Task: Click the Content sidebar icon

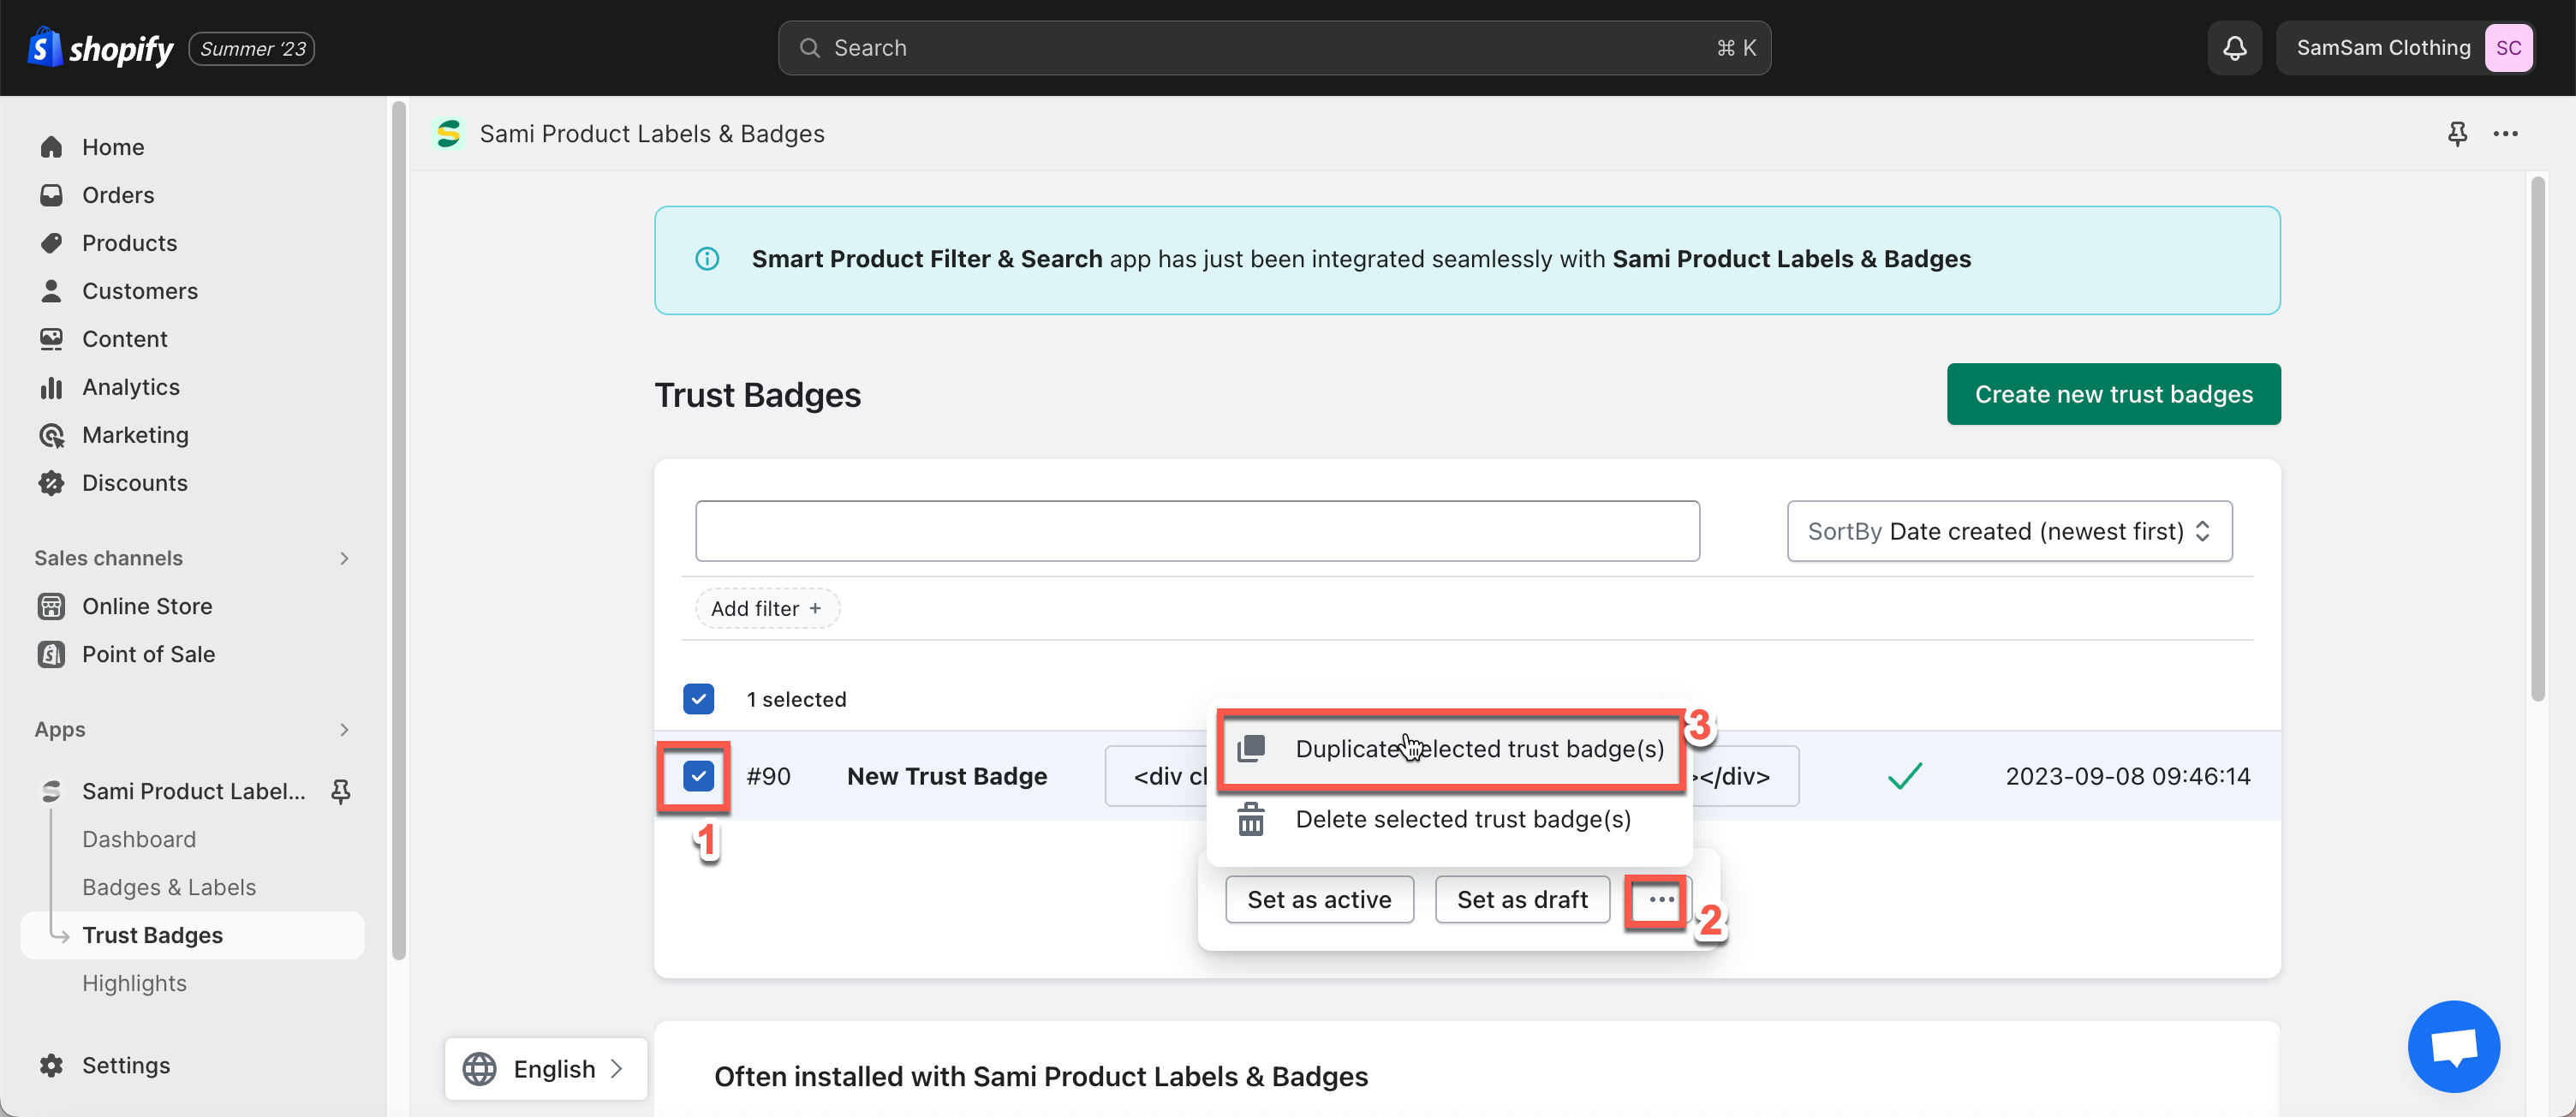Action: 51,339
